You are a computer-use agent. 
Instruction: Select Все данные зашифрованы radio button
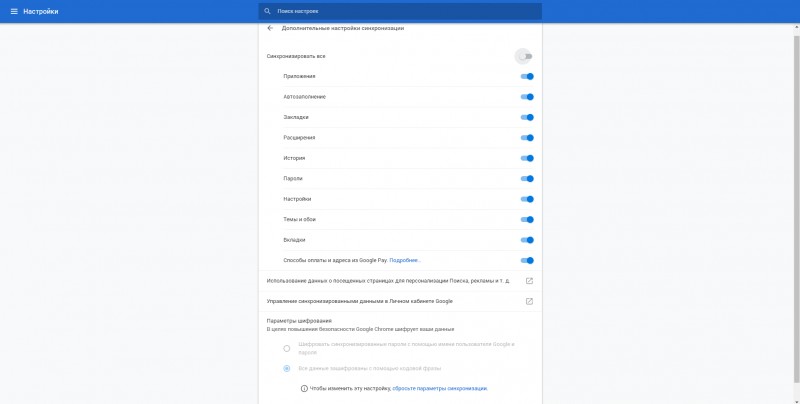tap(287, 368)
